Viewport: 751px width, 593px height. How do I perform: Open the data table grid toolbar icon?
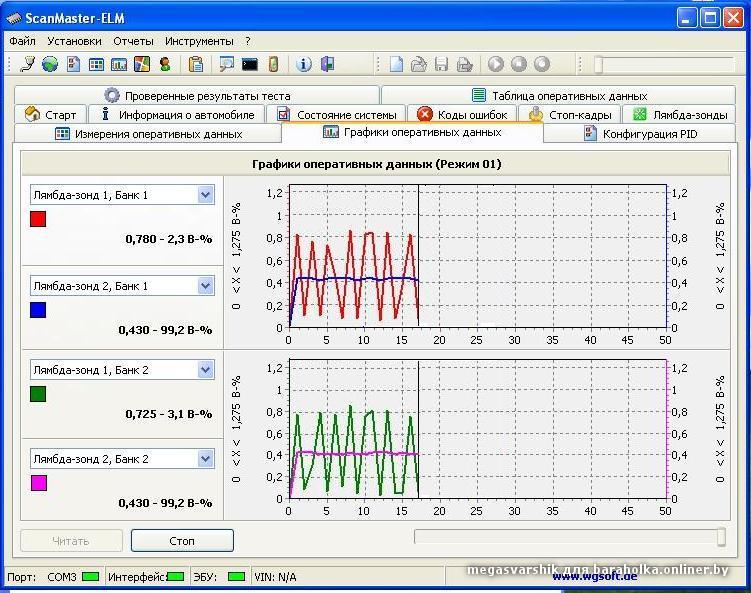click(x=96, y=64)
